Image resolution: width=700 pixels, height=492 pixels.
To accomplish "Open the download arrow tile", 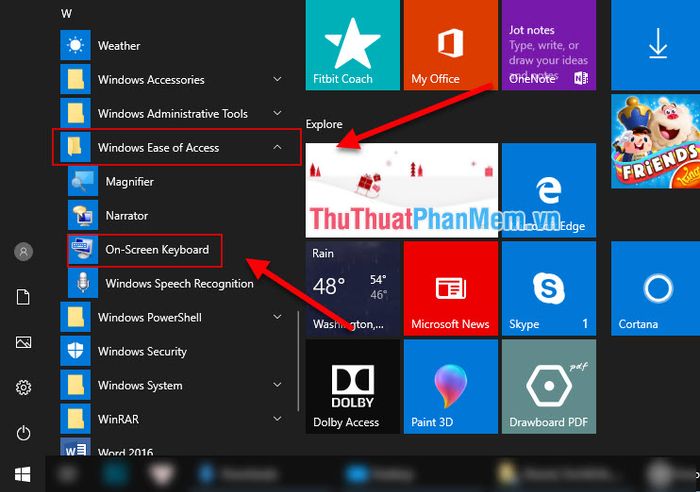I will (655, 45).
